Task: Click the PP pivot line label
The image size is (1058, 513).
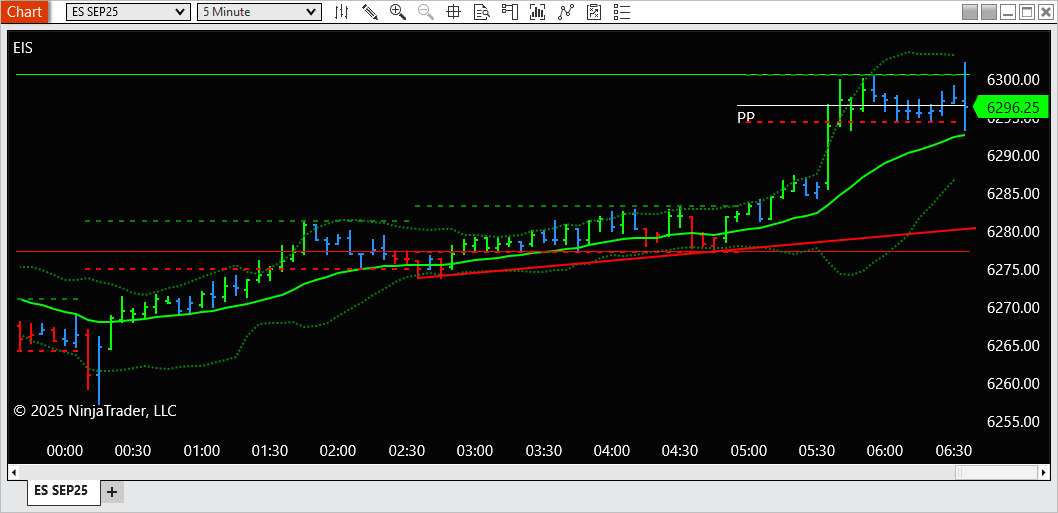Action: (746, 117)
